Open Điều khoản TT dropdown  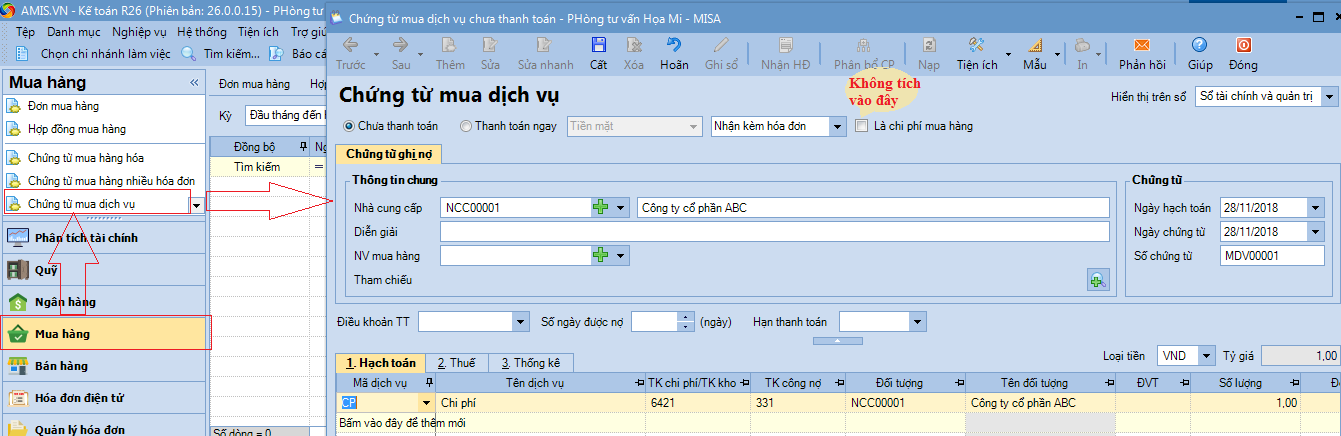520,322
